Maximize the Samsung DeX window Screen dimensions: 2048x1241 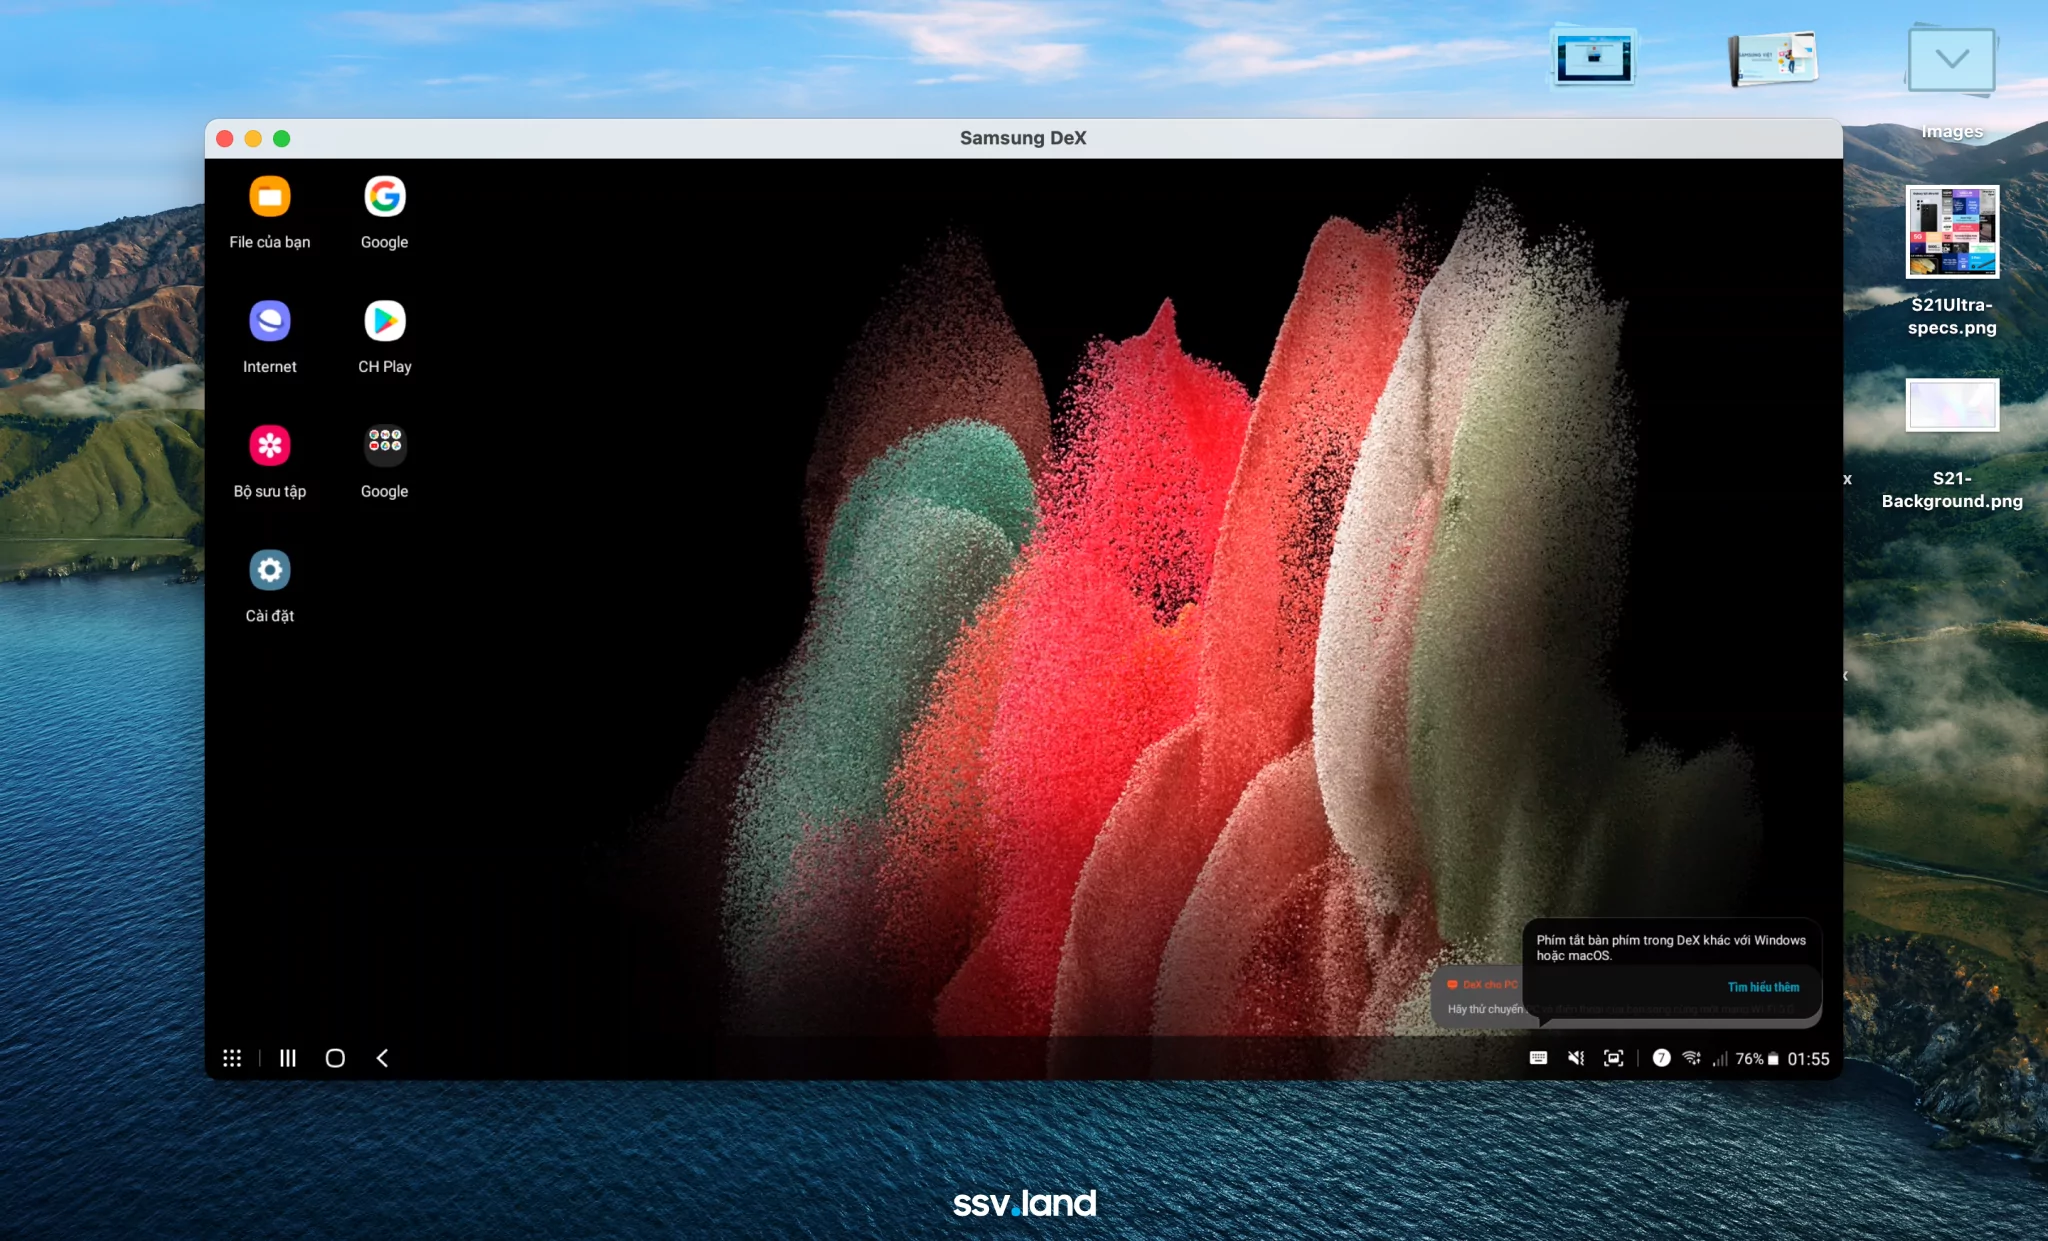point(282,139)
